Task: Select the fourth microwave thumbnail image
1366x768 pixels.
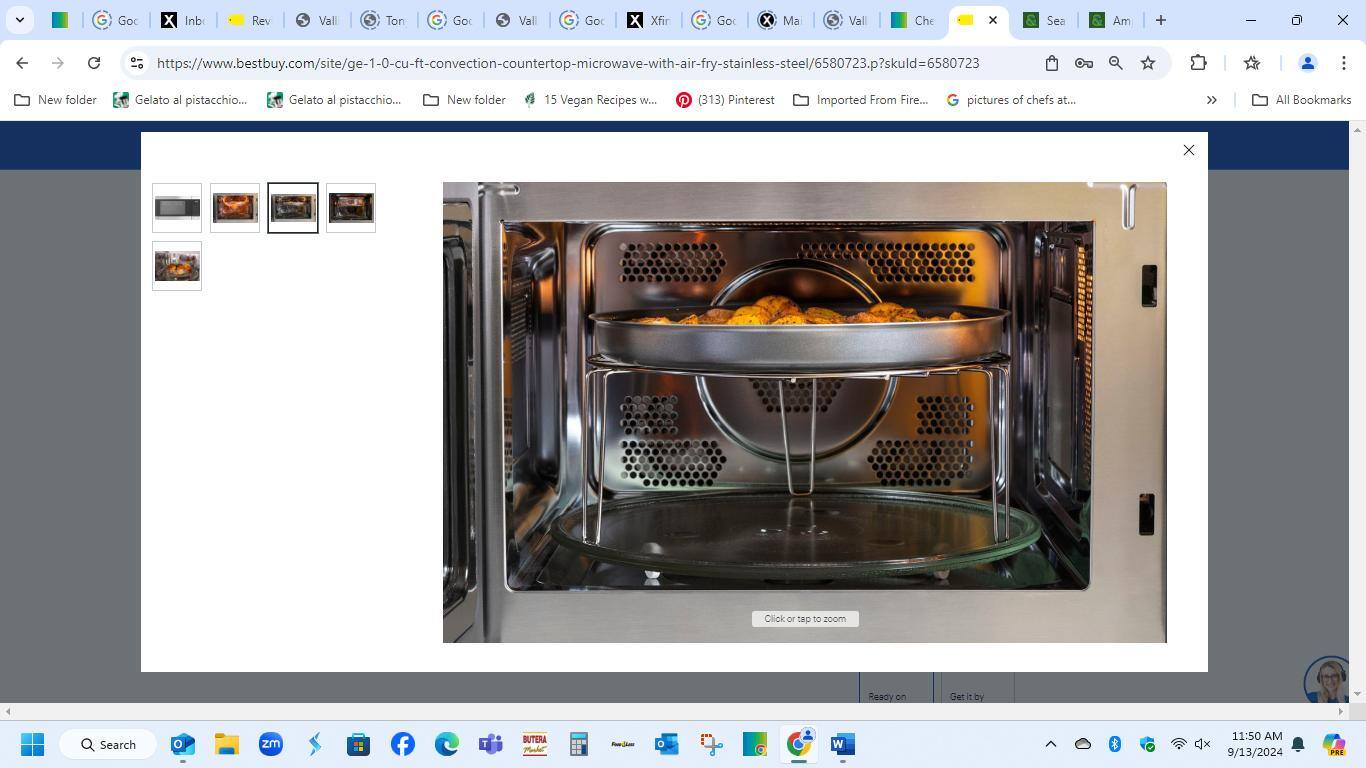Action: coord(351,208)
